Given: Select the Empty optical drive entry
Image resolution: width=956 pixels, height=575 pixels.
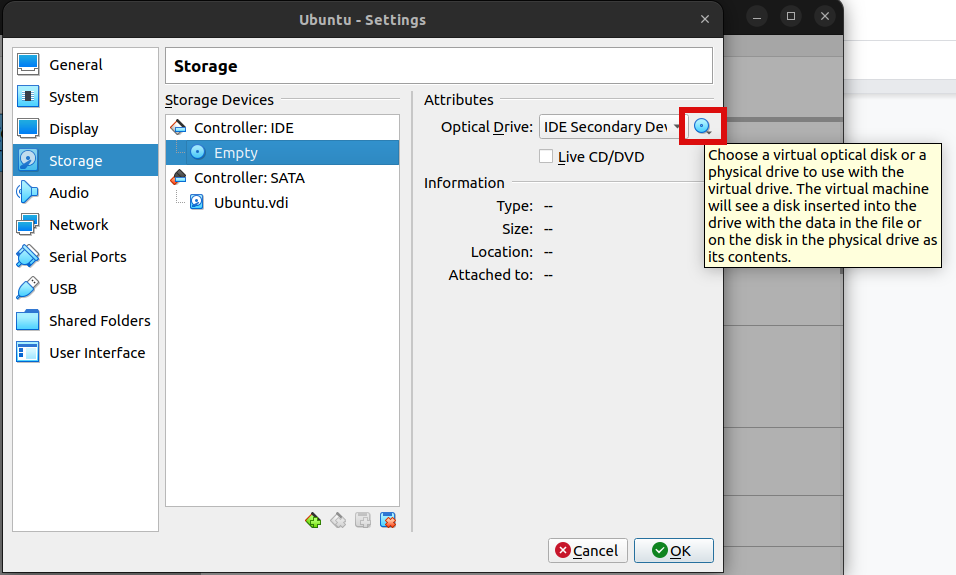Looking at the screenshot, I should 282,152.
